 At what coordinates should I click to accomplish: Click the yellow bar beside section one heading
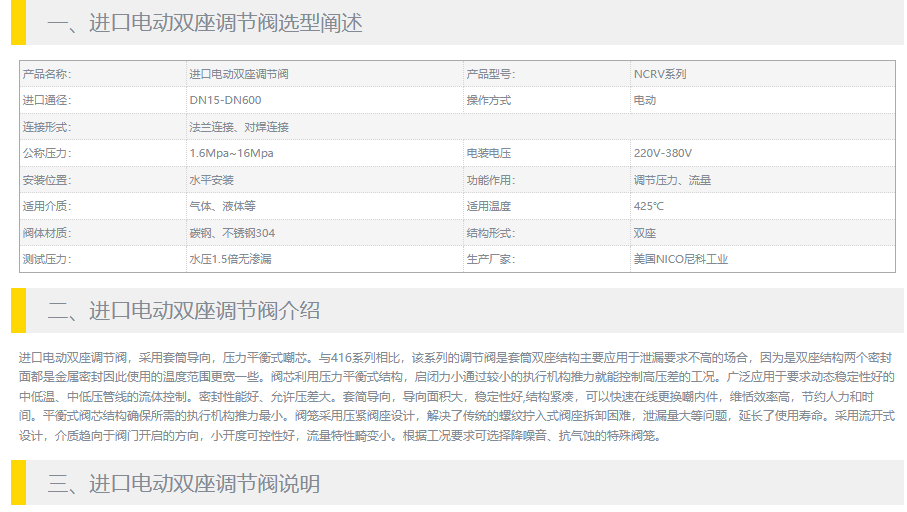coord(17,23)
